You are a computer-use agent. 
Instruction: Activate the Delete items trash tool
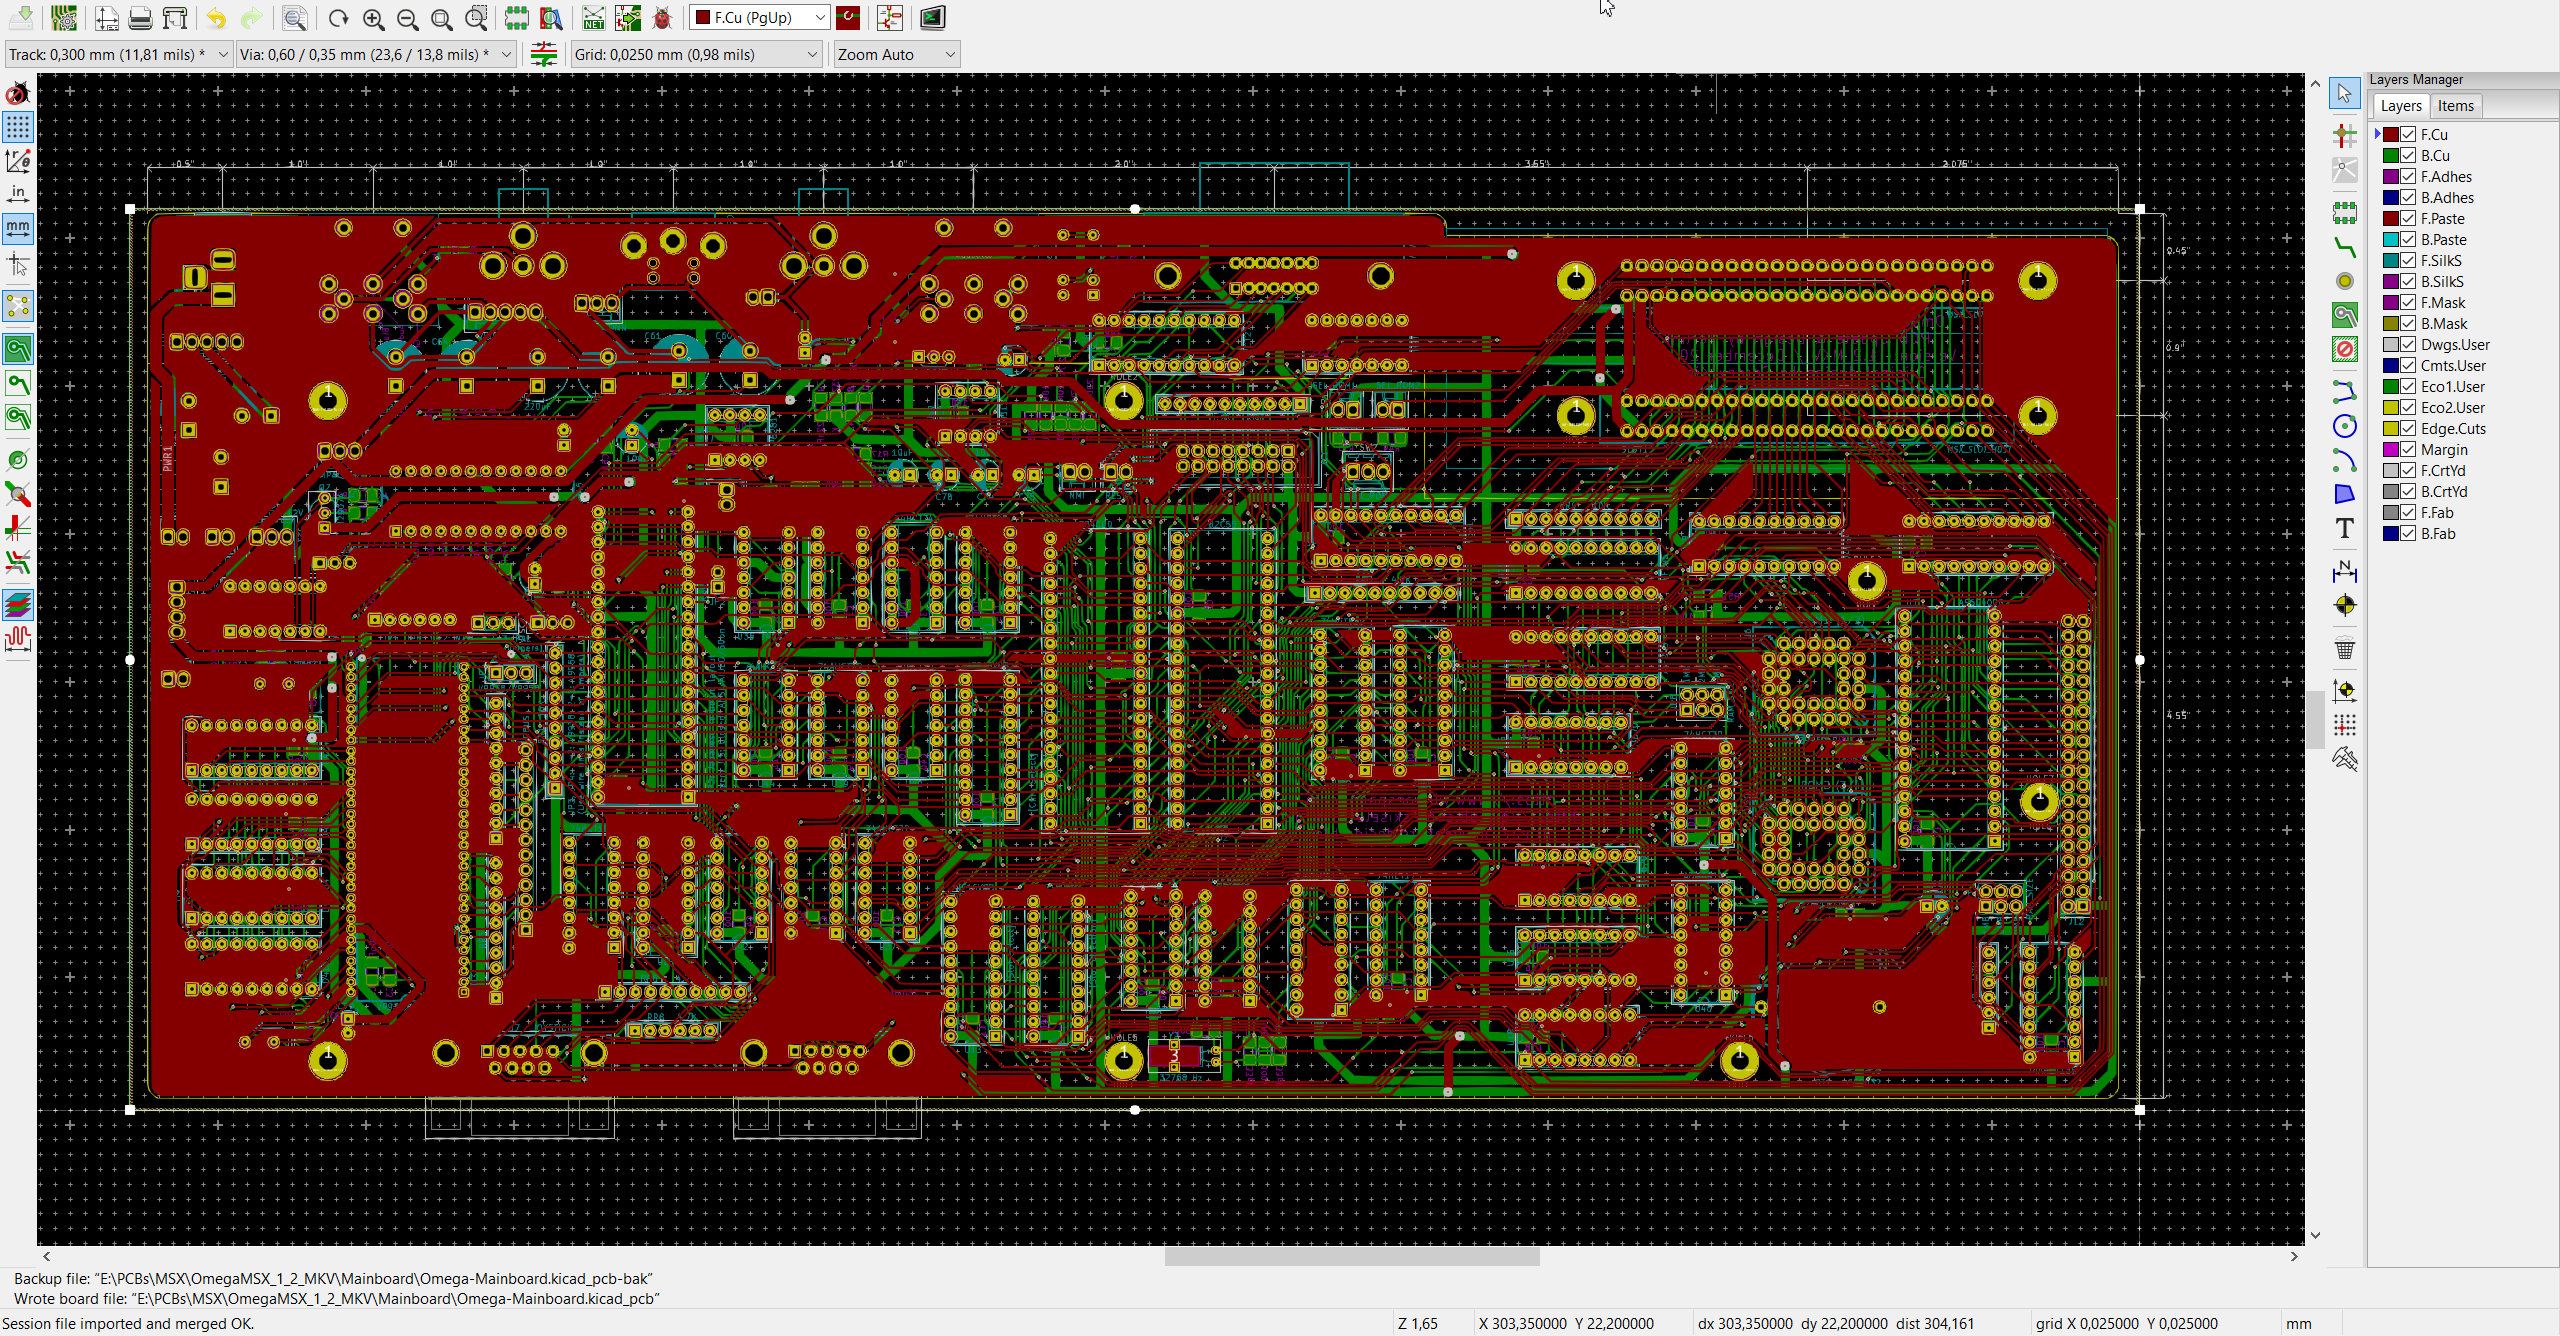(x=2344, y=648)
